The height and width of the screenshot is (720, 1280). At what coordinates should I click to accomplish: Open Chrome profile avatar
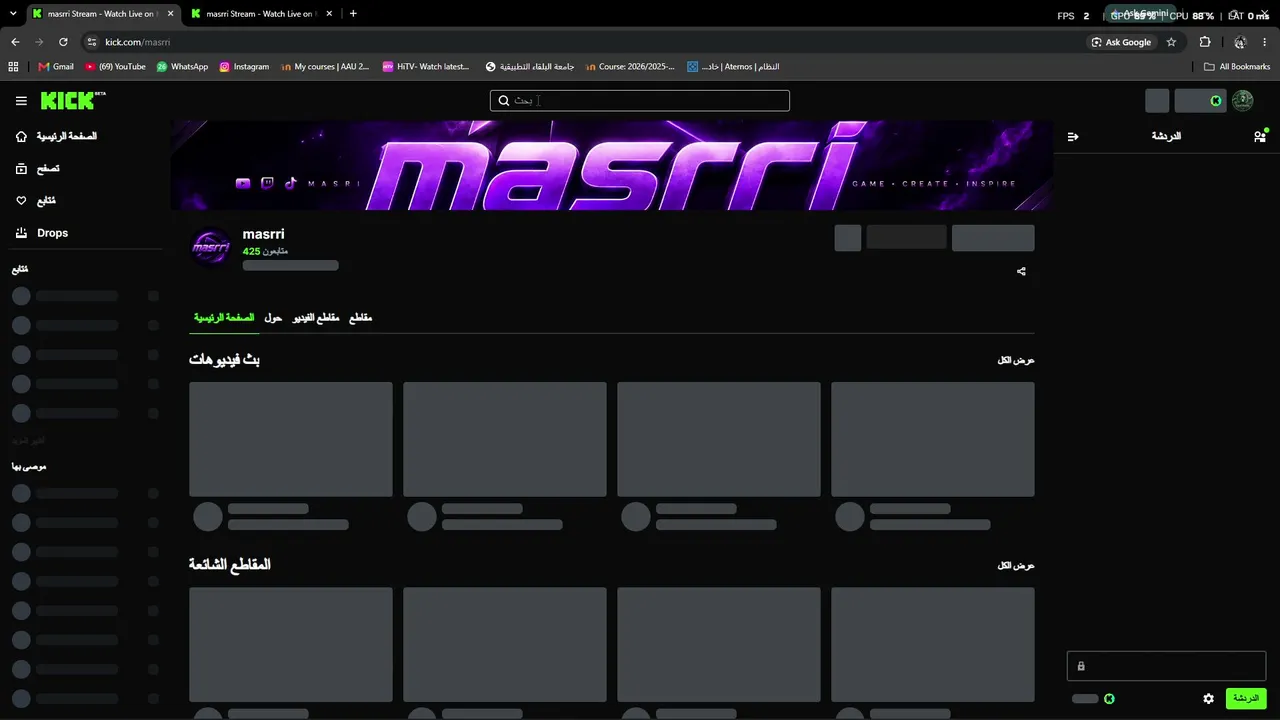coord(1240,42)
